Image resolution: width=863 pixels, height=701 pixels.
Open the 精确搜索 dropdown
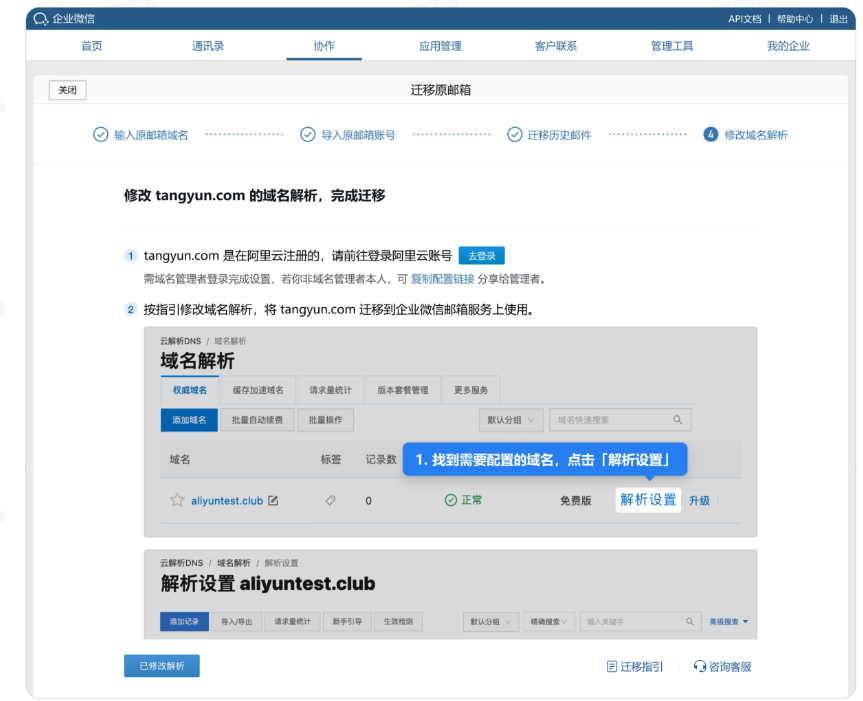tap(547, 621)
